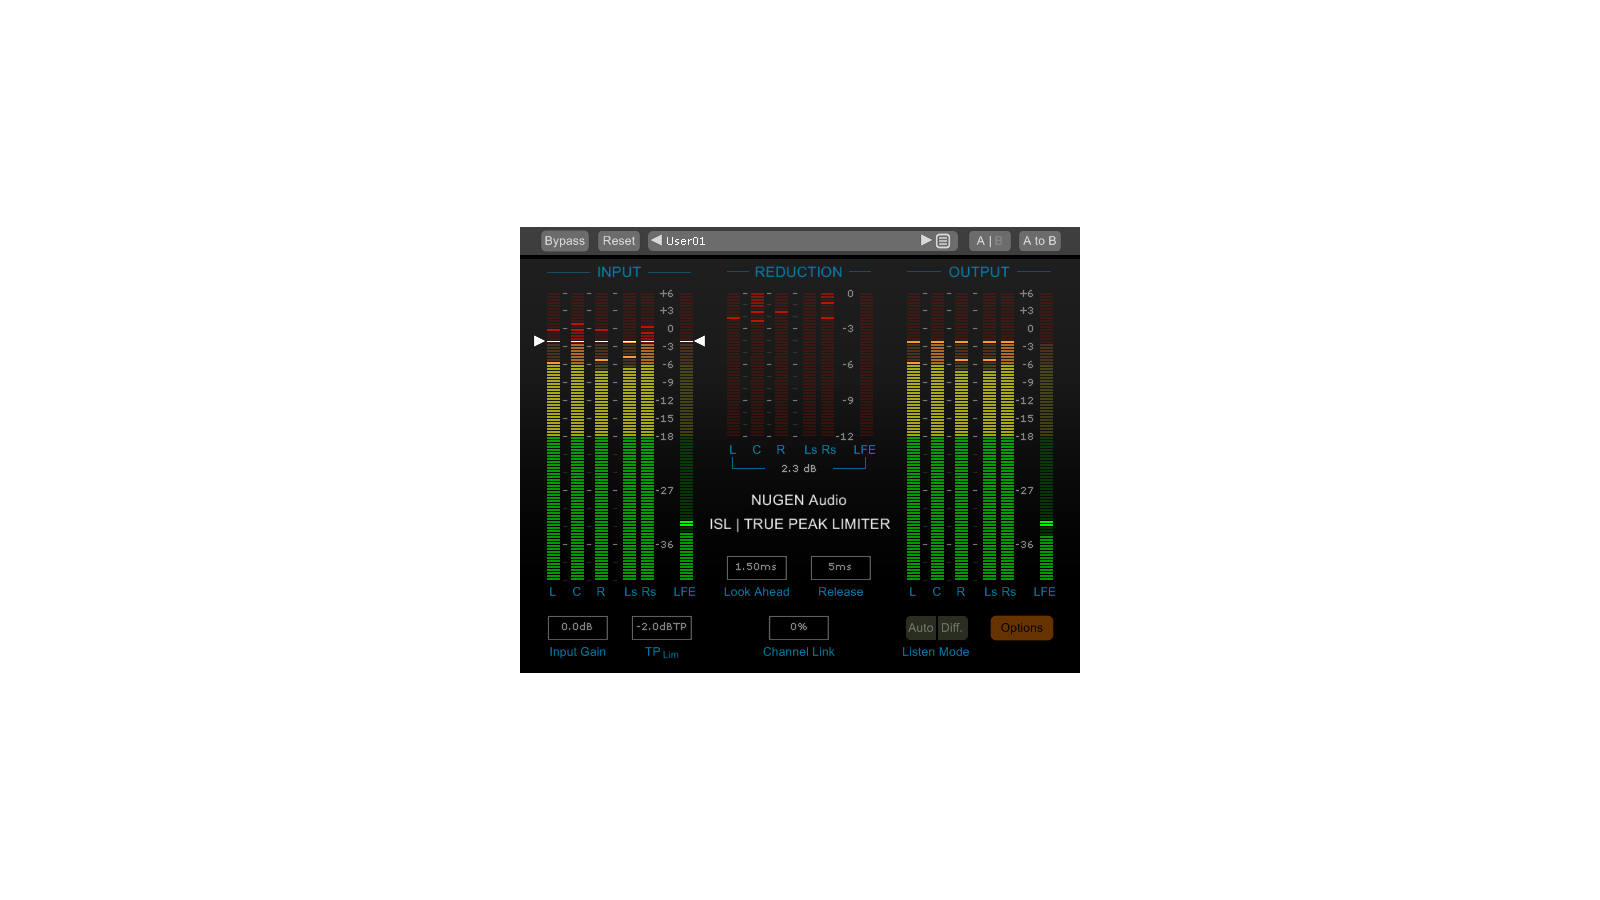The height and width of the screenshot is (900, 1600).
Task: Click the Look Ahead 1.50ms value box
Action: (x=756, y=567)
